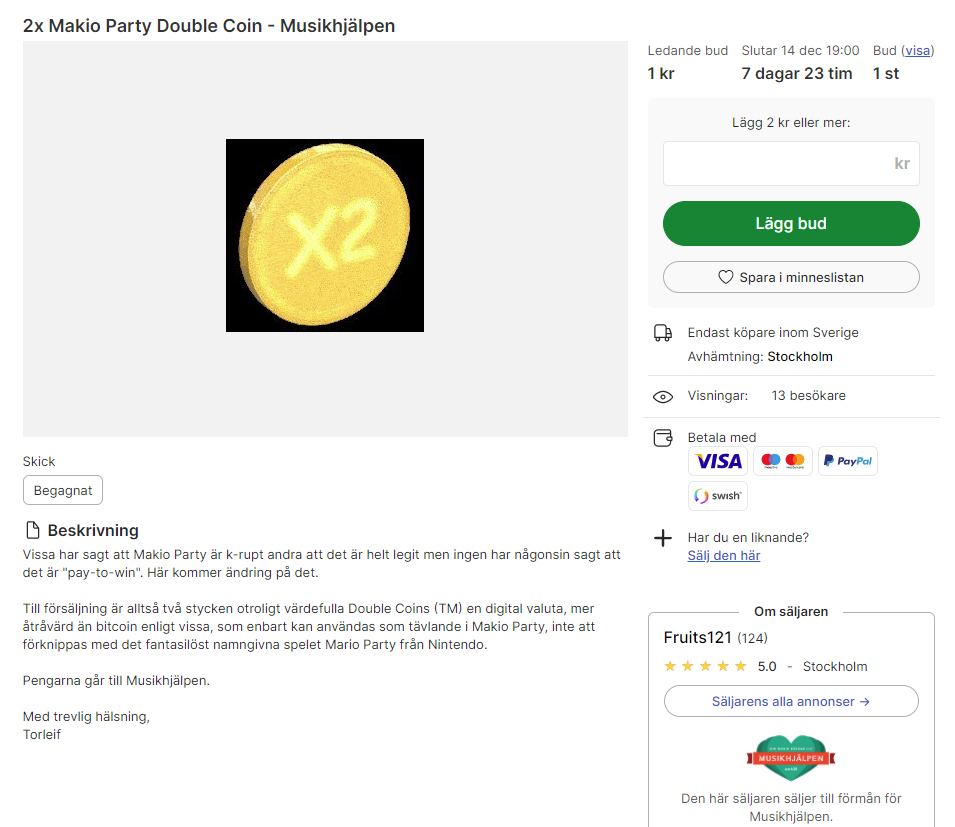Click the eye icon beside Visningar
The image size is (955, 827).
(662, 396)
